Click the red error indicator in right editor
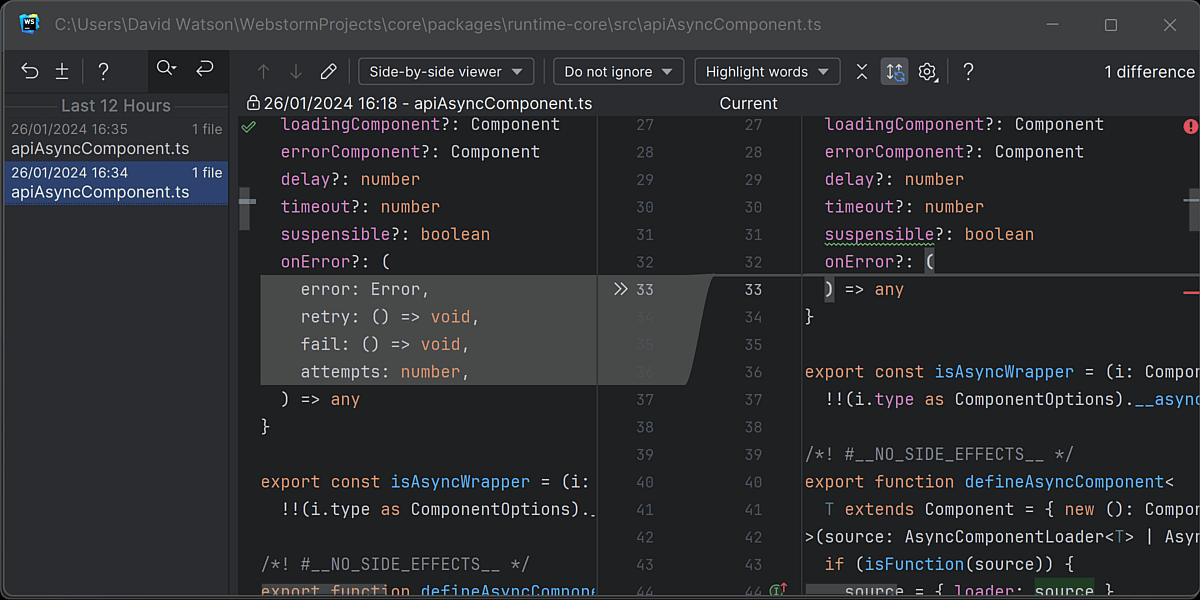 click(1190, 126)
